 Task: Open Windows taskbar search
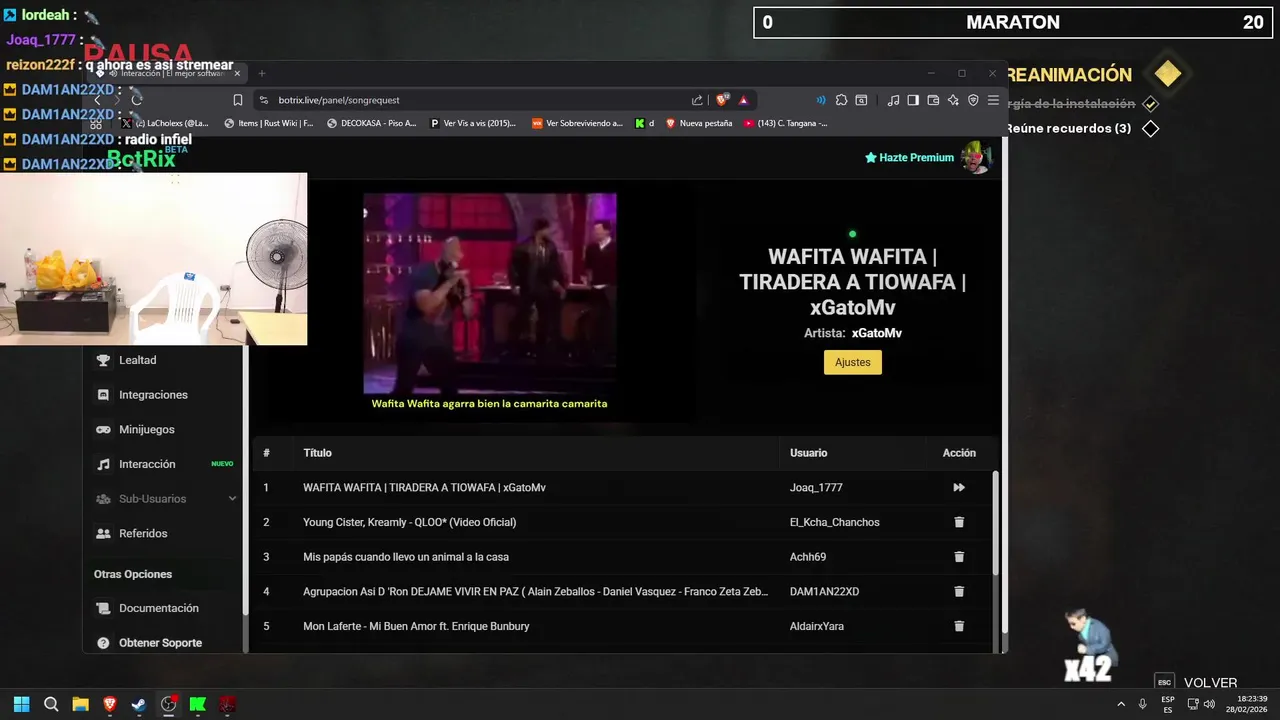tap(51, 704)
